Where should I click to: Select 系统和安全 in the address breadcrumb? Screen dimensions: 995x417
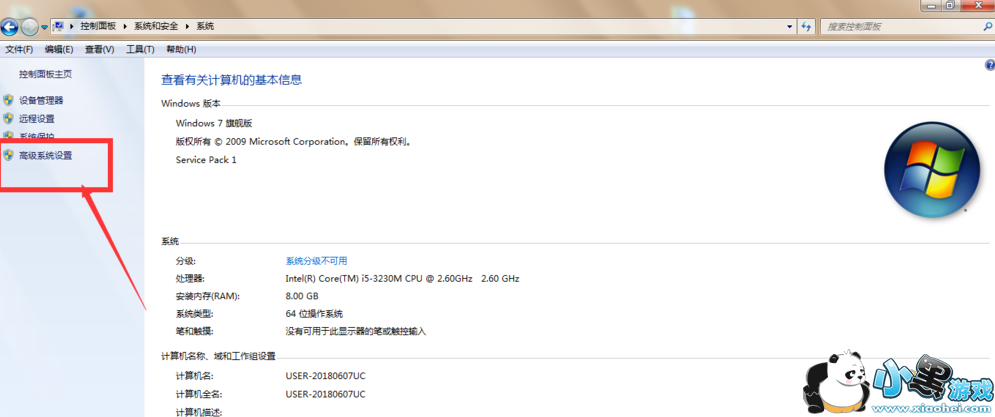click(x=155, y=26)
